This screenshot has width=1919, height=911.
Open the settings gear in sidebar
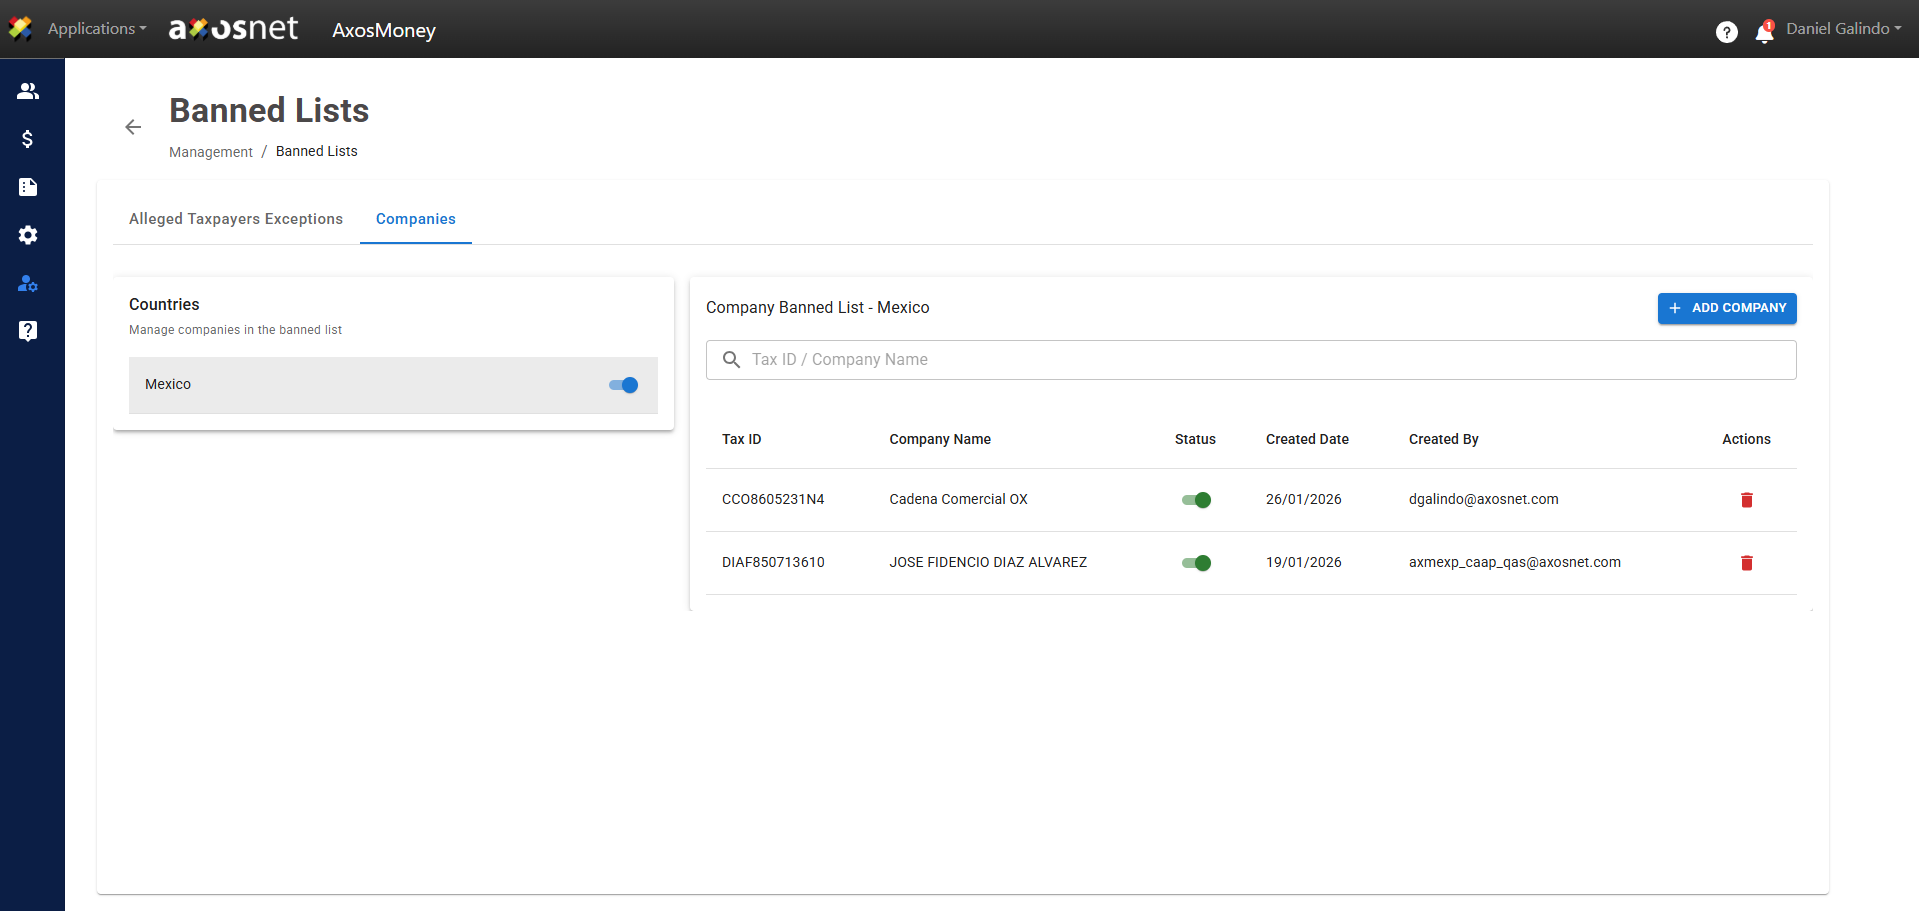tap(28, 235)
